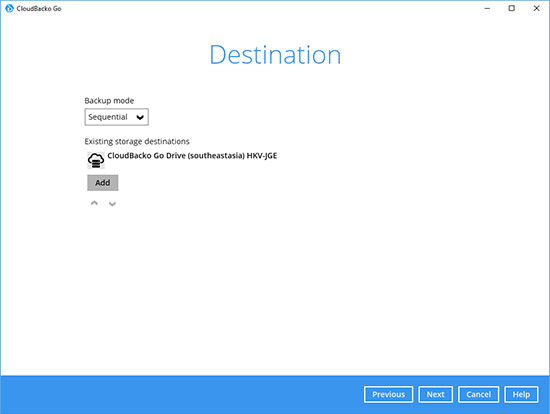Go back with the Previous button
This screenshot has height=414, width=550.
tap(389, 394)
